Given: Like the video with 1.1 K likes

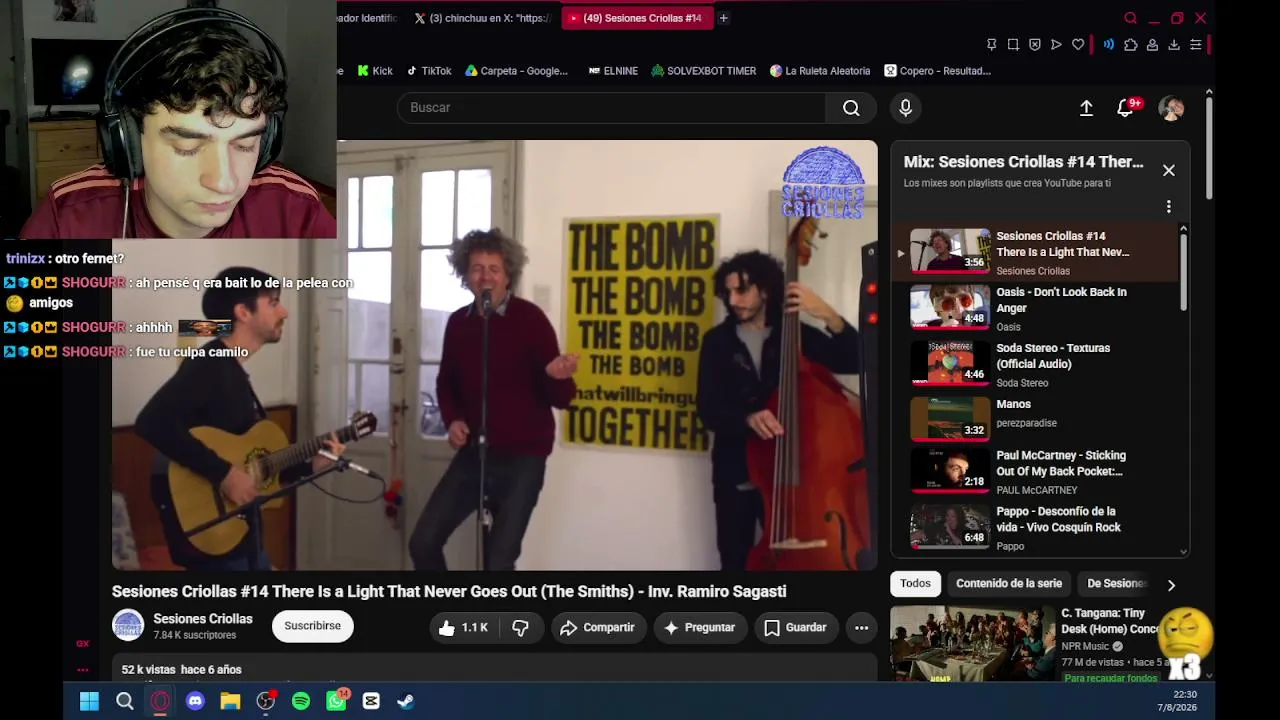Looking at the screenshot, I should [x=462, y=627].
